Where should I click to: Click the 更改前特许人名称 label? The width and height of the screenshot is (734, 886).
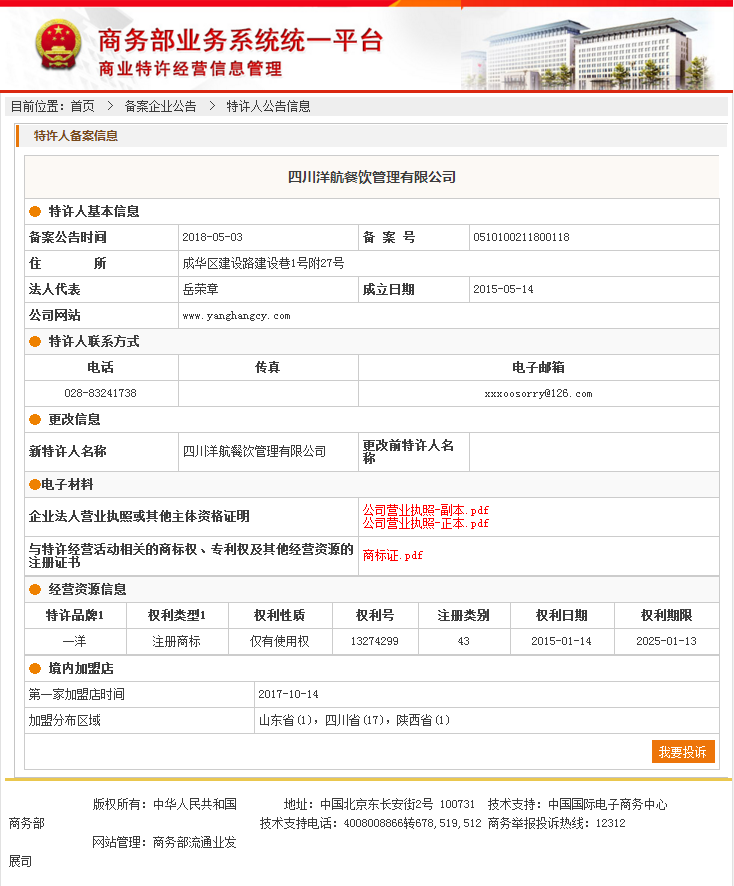pyautogui.click(x=408, y=451)
